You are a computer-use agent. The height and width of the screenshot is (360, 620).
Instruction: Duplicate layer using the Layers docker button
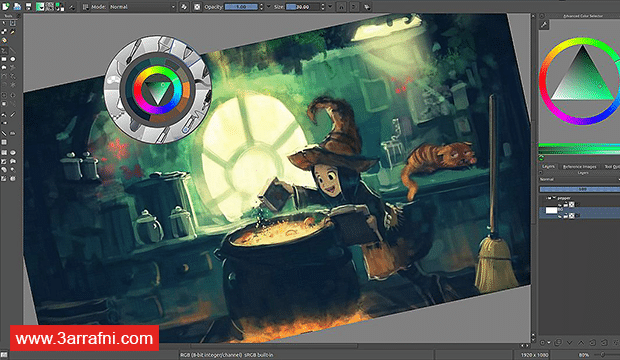pos(558,343)
